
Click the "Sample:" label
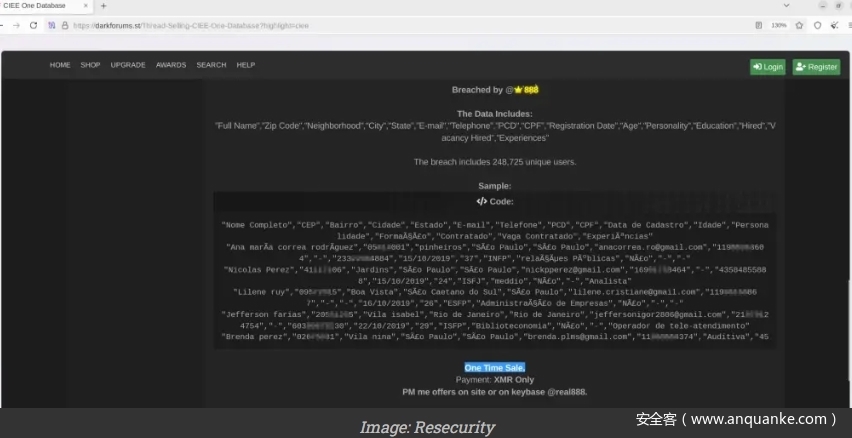point(494,186)
